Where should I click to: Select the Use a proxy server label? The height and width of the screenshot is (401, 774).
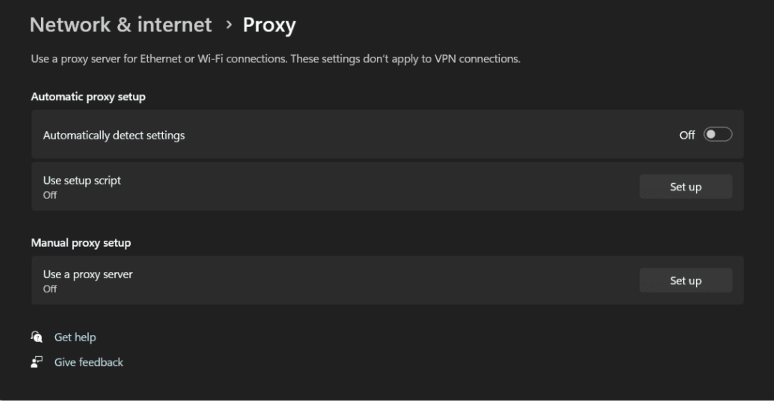point(88,274)
